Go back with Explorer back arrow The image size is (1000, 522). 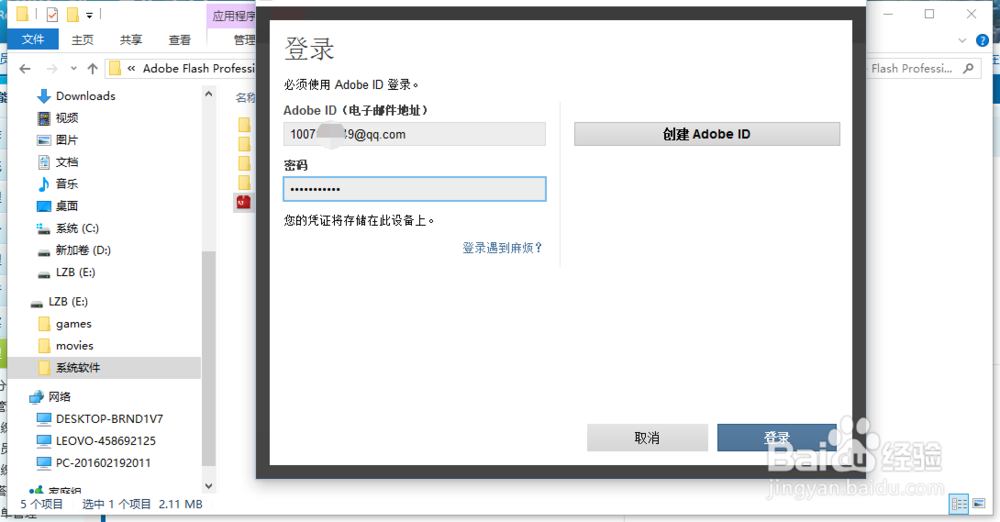[25, 69]
